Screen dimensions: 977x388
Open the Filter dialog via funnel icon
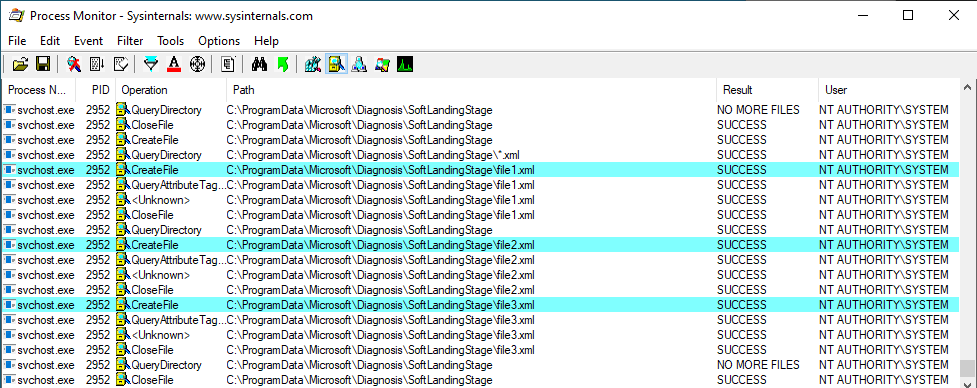[x=151, y=64]
